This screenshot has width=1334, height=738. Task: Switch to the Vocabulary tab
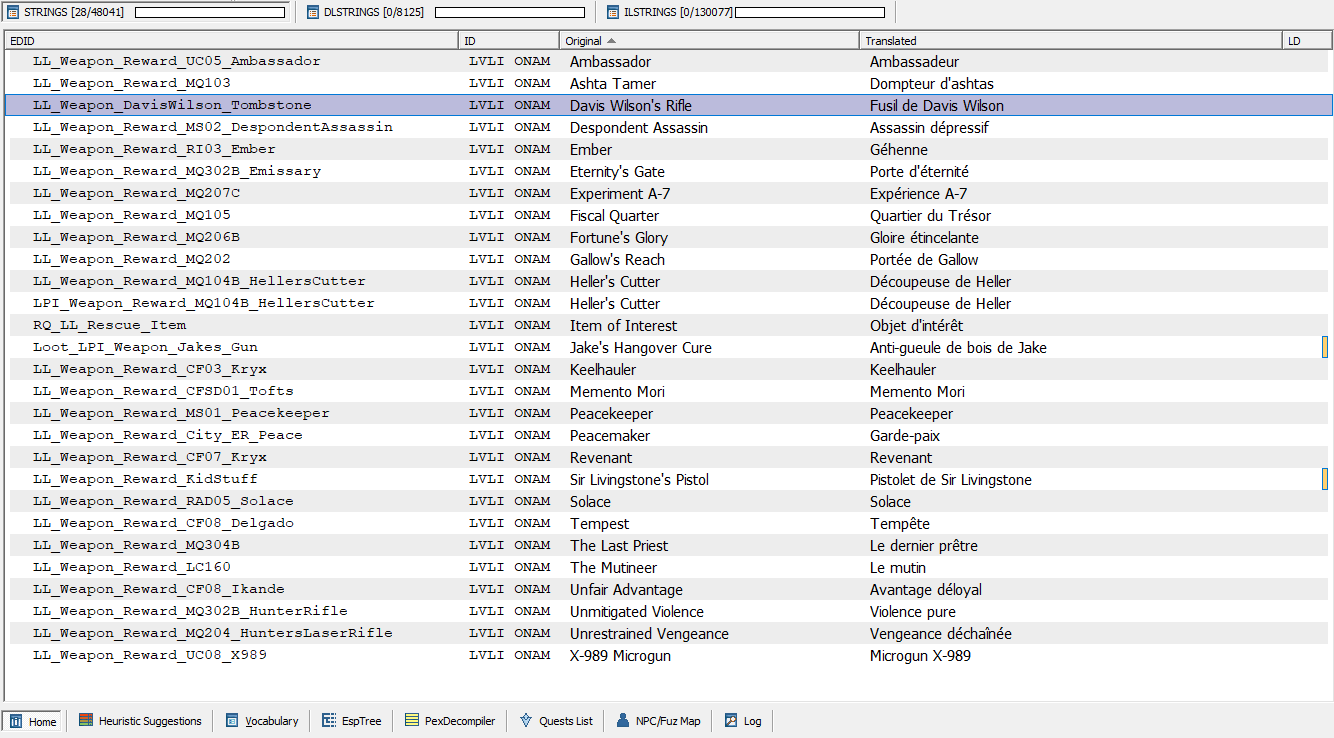pyautogui.click(x=262, y=721)
